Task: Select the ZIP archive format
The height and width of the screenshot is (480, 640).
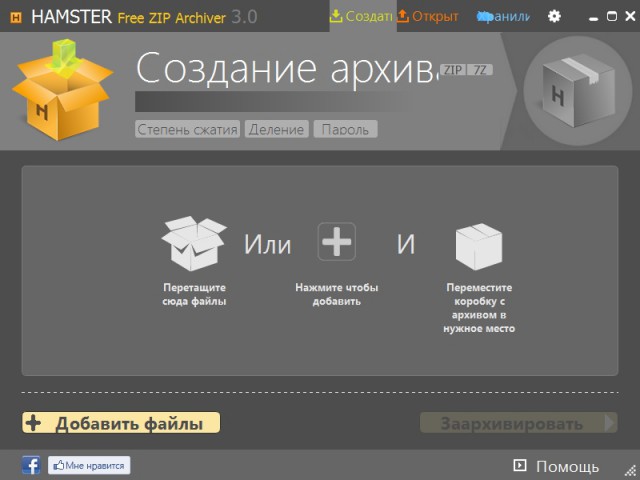Action: coord(453,70)
